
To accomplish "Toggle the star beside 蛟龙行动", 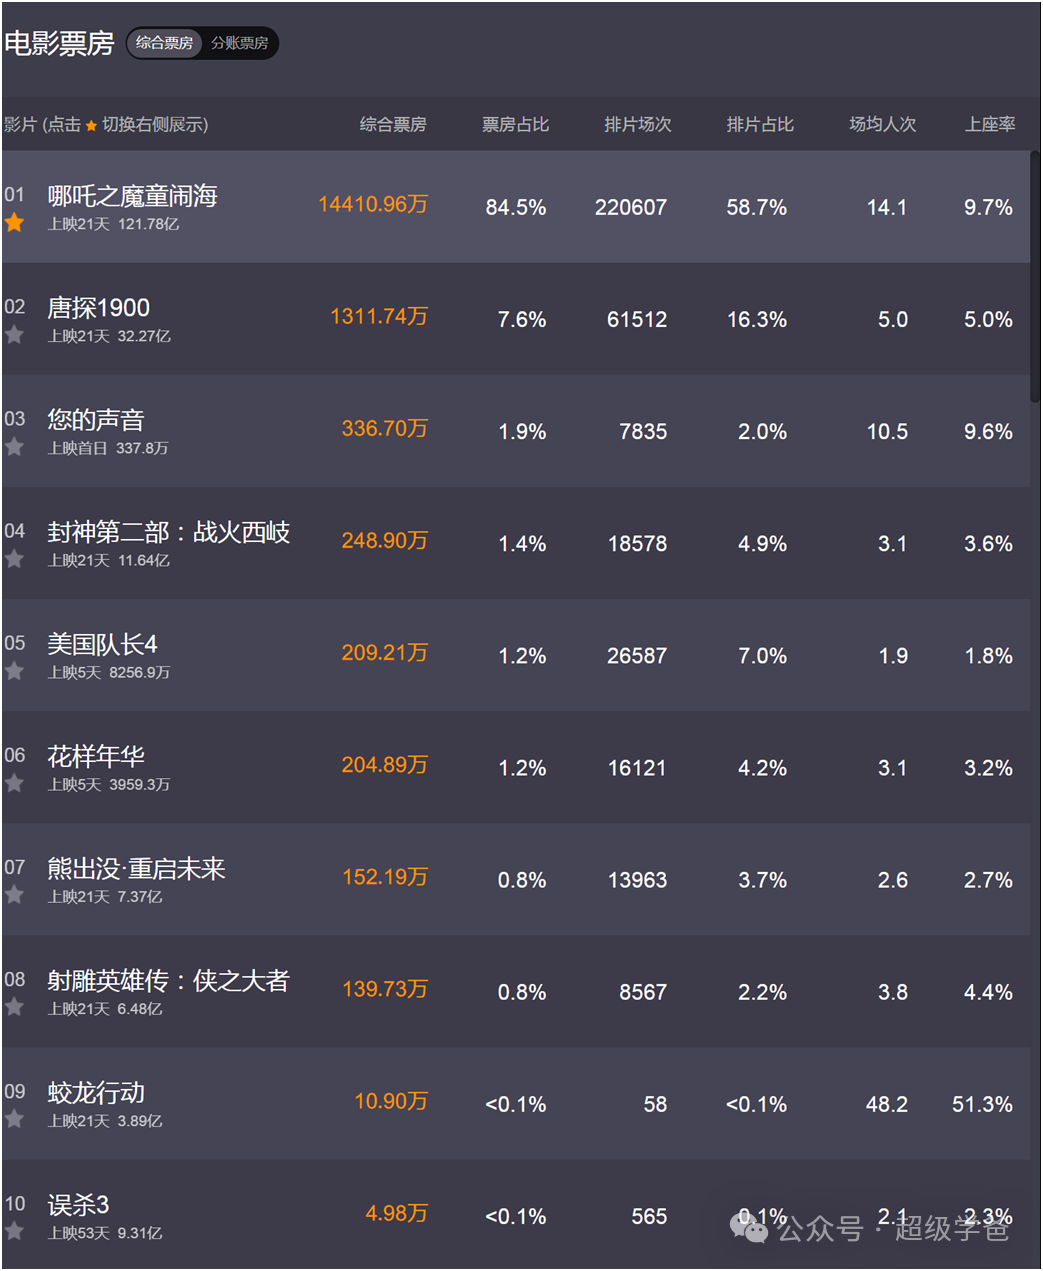I will click(x=14, y=1119).
